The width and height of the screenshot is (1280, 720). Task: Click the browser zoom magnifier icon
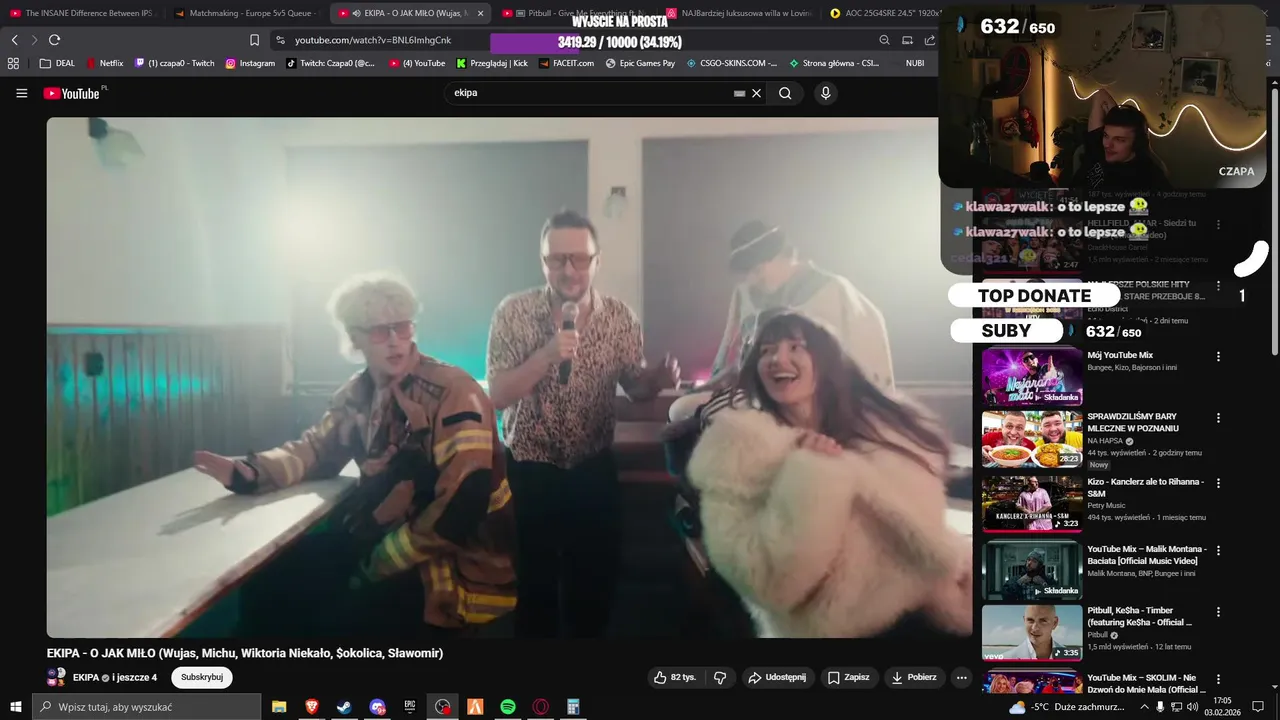point(884,40)
